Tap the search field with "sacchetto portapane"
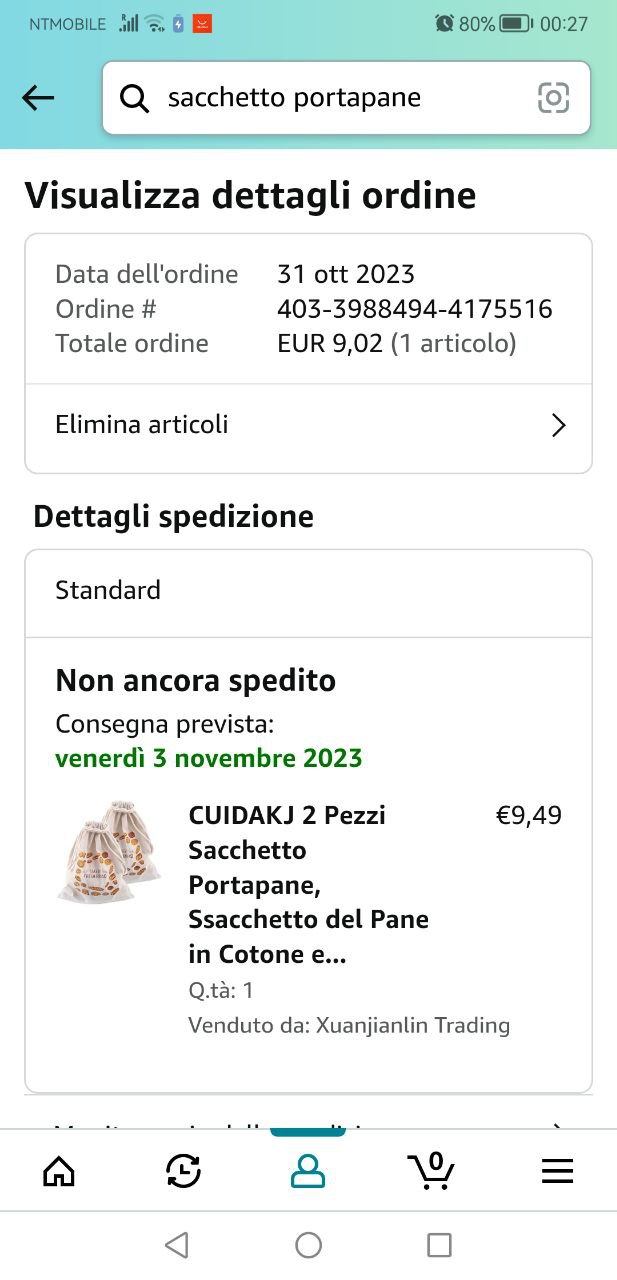 (340, 98)
